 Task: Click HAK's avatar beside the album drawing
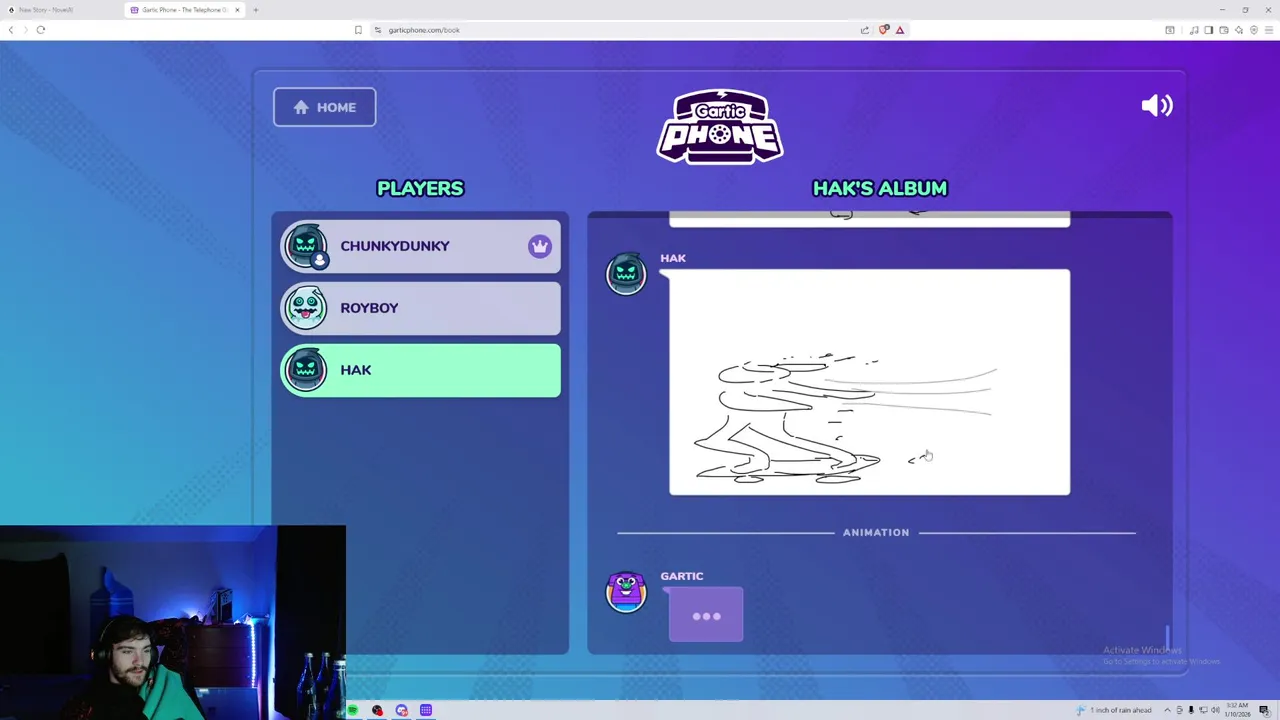(626, 273)
